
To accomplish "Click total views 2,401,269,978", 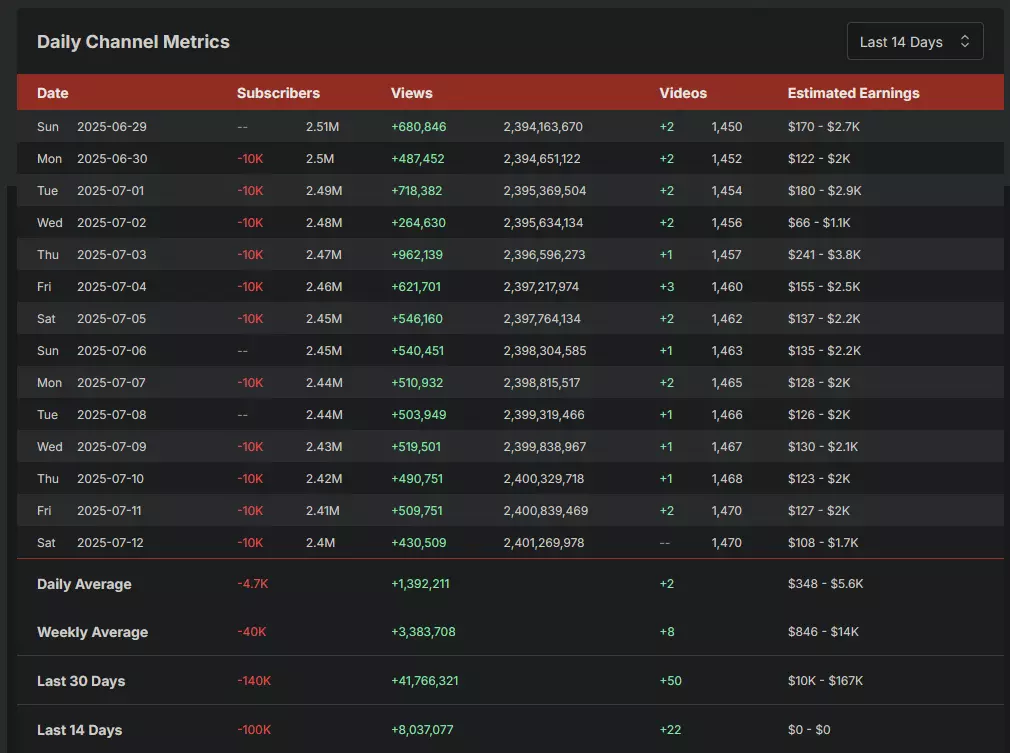I will point(544,542).
